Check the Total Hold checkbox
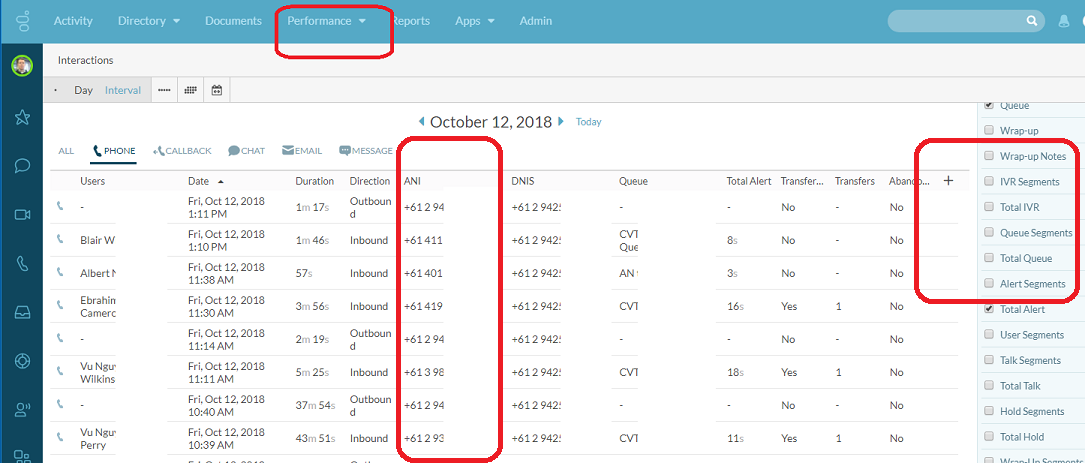This screenshot has height=463, width=1085. pos(989,437)
